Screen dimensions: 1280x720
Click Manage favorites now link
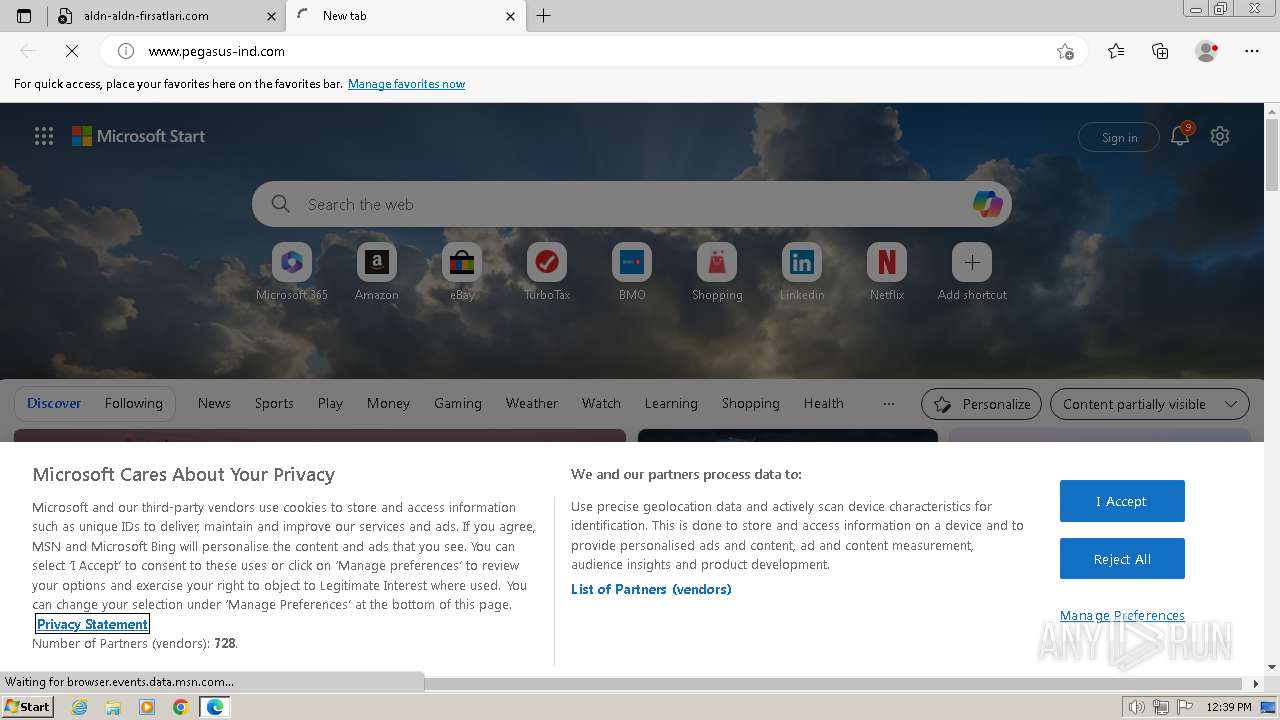click(406, 84)
